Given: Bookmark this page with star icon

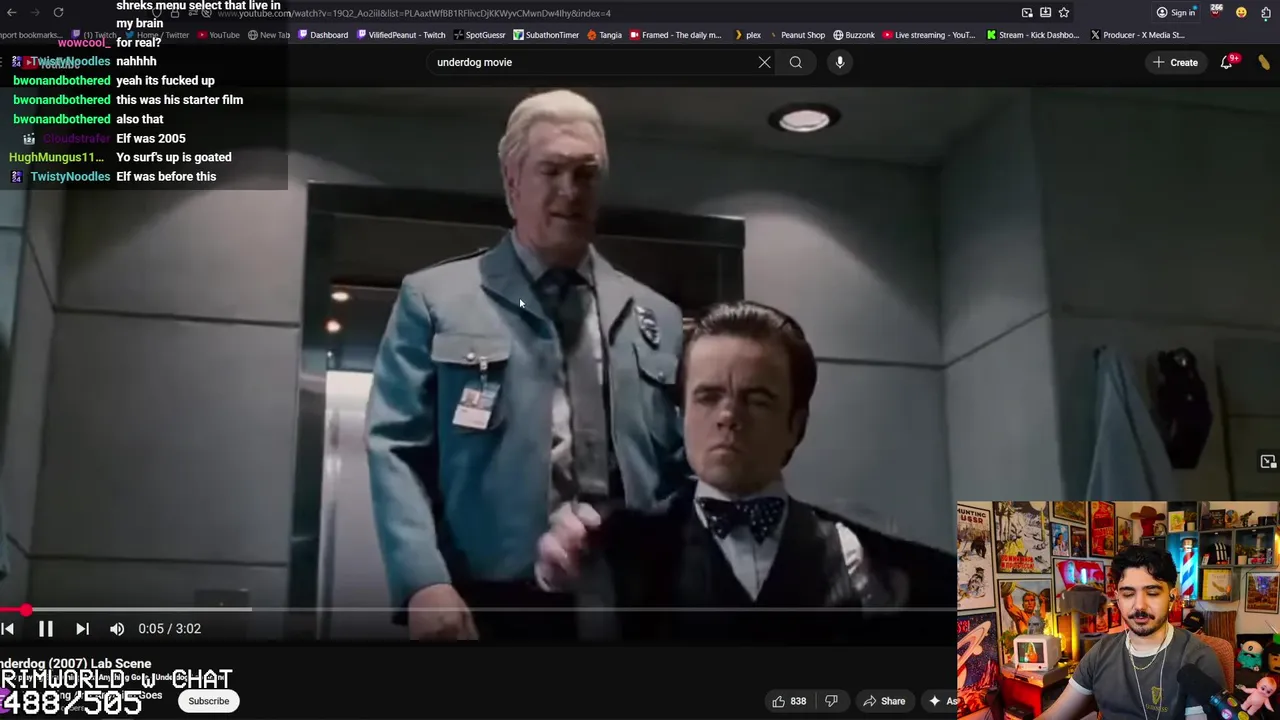Looking at the screenshot, I should coord(1064,13).
